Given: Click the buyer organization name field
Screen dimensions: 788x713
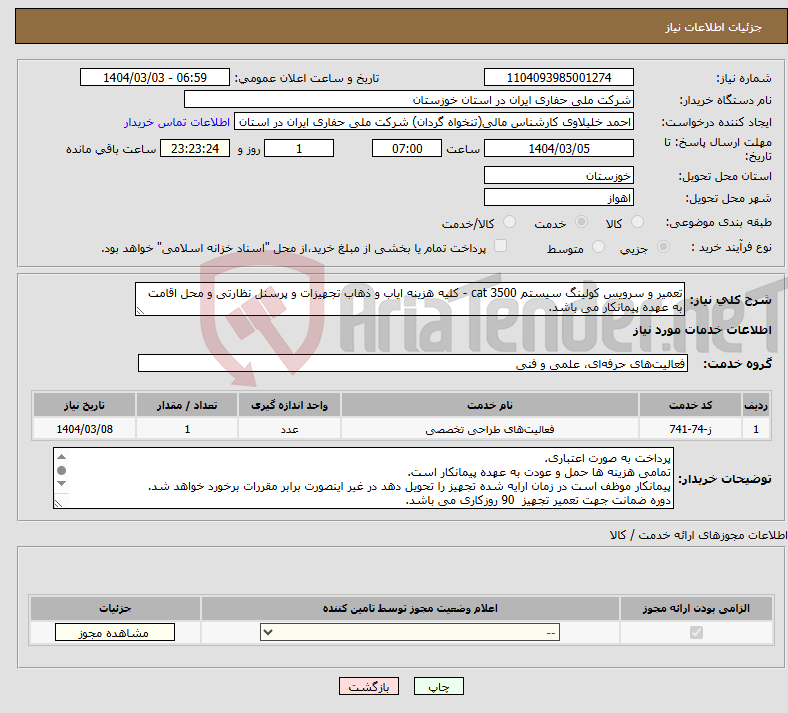Looking at the screenshot, I should tap(409, 99).
